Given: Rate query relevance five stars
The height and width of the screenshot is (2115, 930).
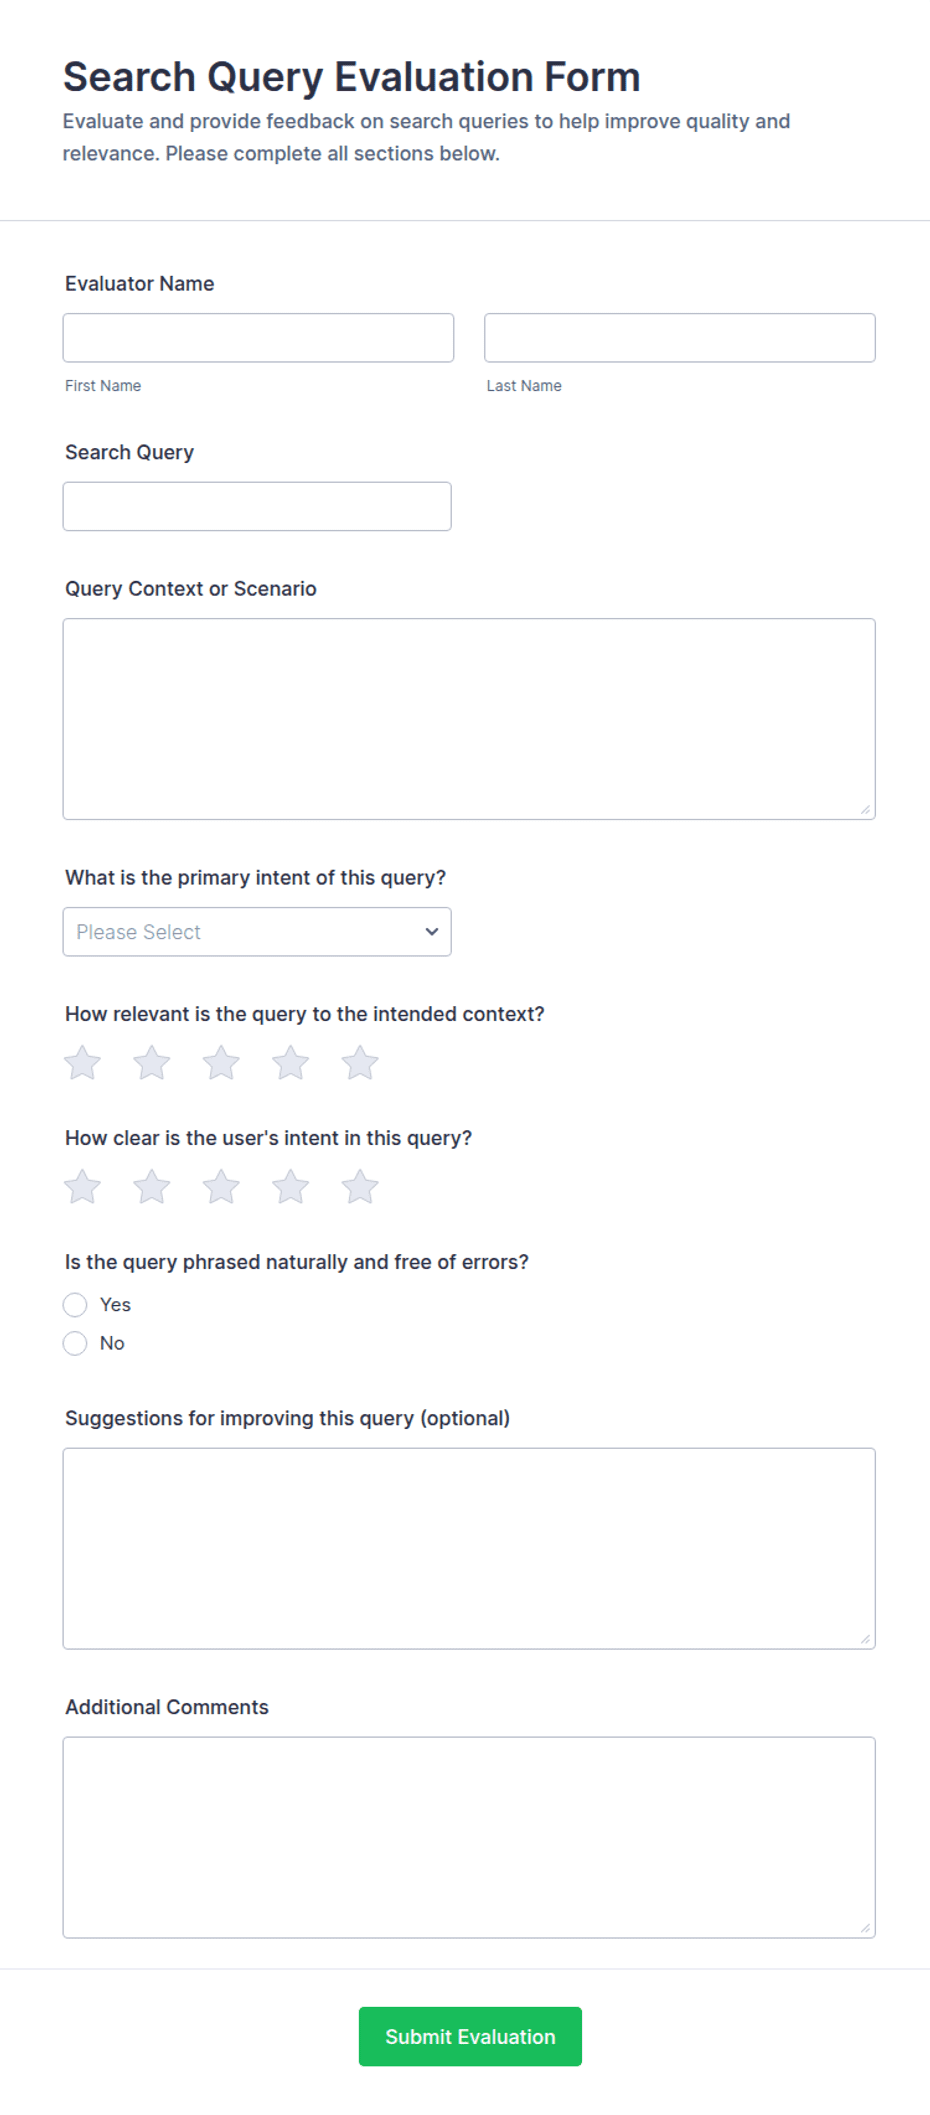Looking at the screenshot, I should (360, 1063).
